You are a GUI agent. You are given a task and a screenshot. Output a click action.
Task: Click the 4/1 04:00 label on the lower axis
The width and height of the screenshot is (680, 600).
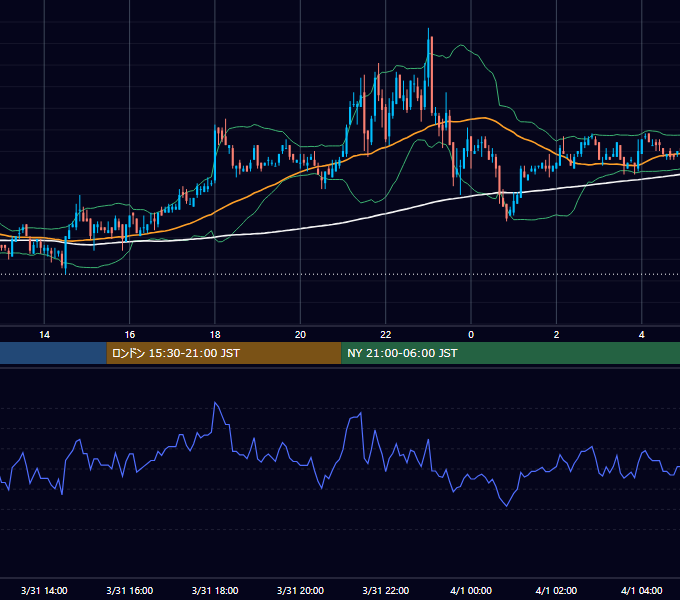[x=641, y=590]
